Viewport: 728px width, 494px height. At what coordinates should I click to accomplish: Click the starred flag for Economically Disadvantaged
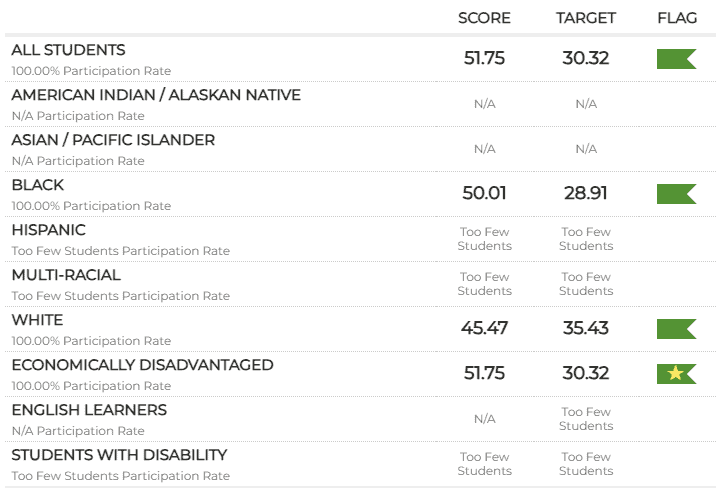[x=675, y=373]
